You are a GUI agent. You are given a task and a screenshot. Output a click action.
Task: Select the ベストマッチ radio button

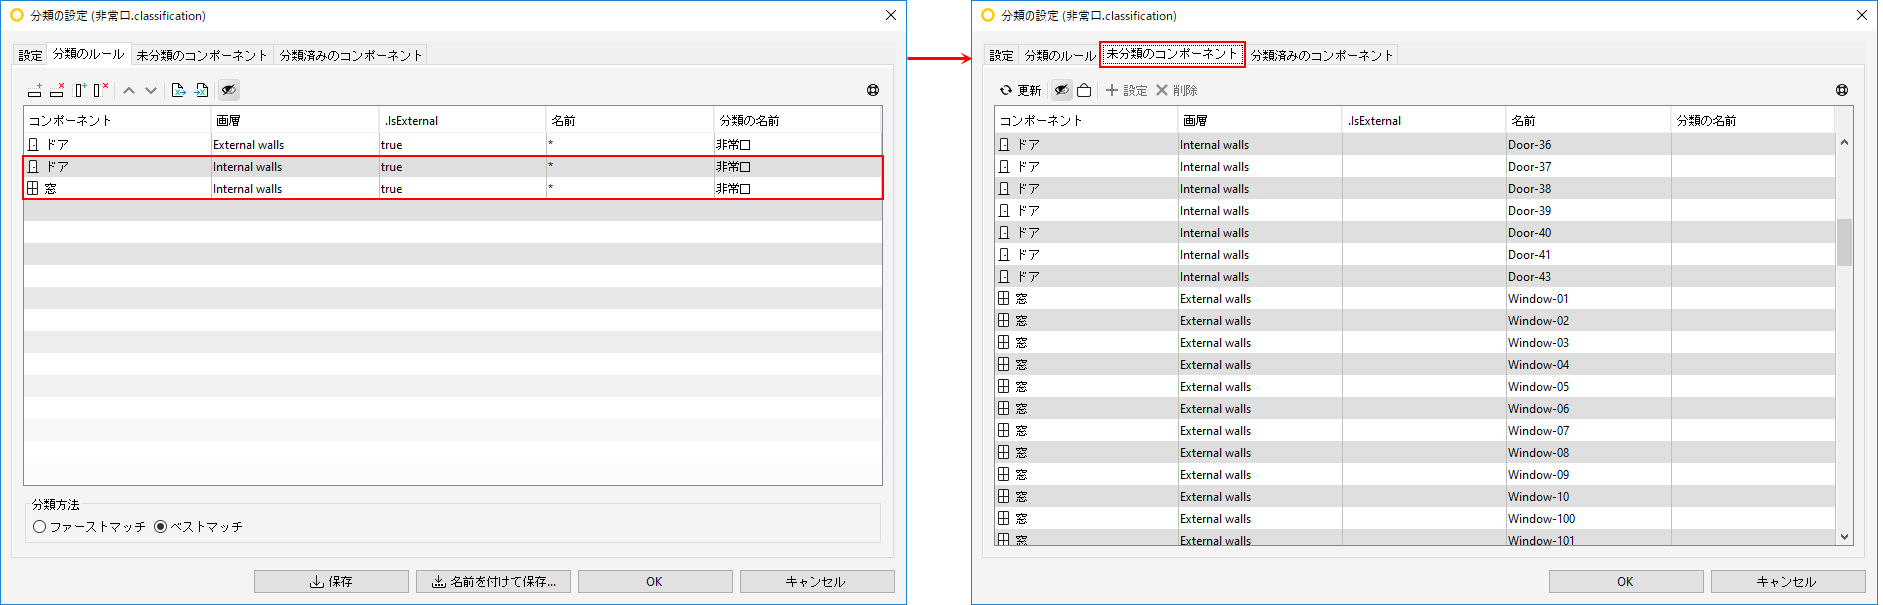198,526
